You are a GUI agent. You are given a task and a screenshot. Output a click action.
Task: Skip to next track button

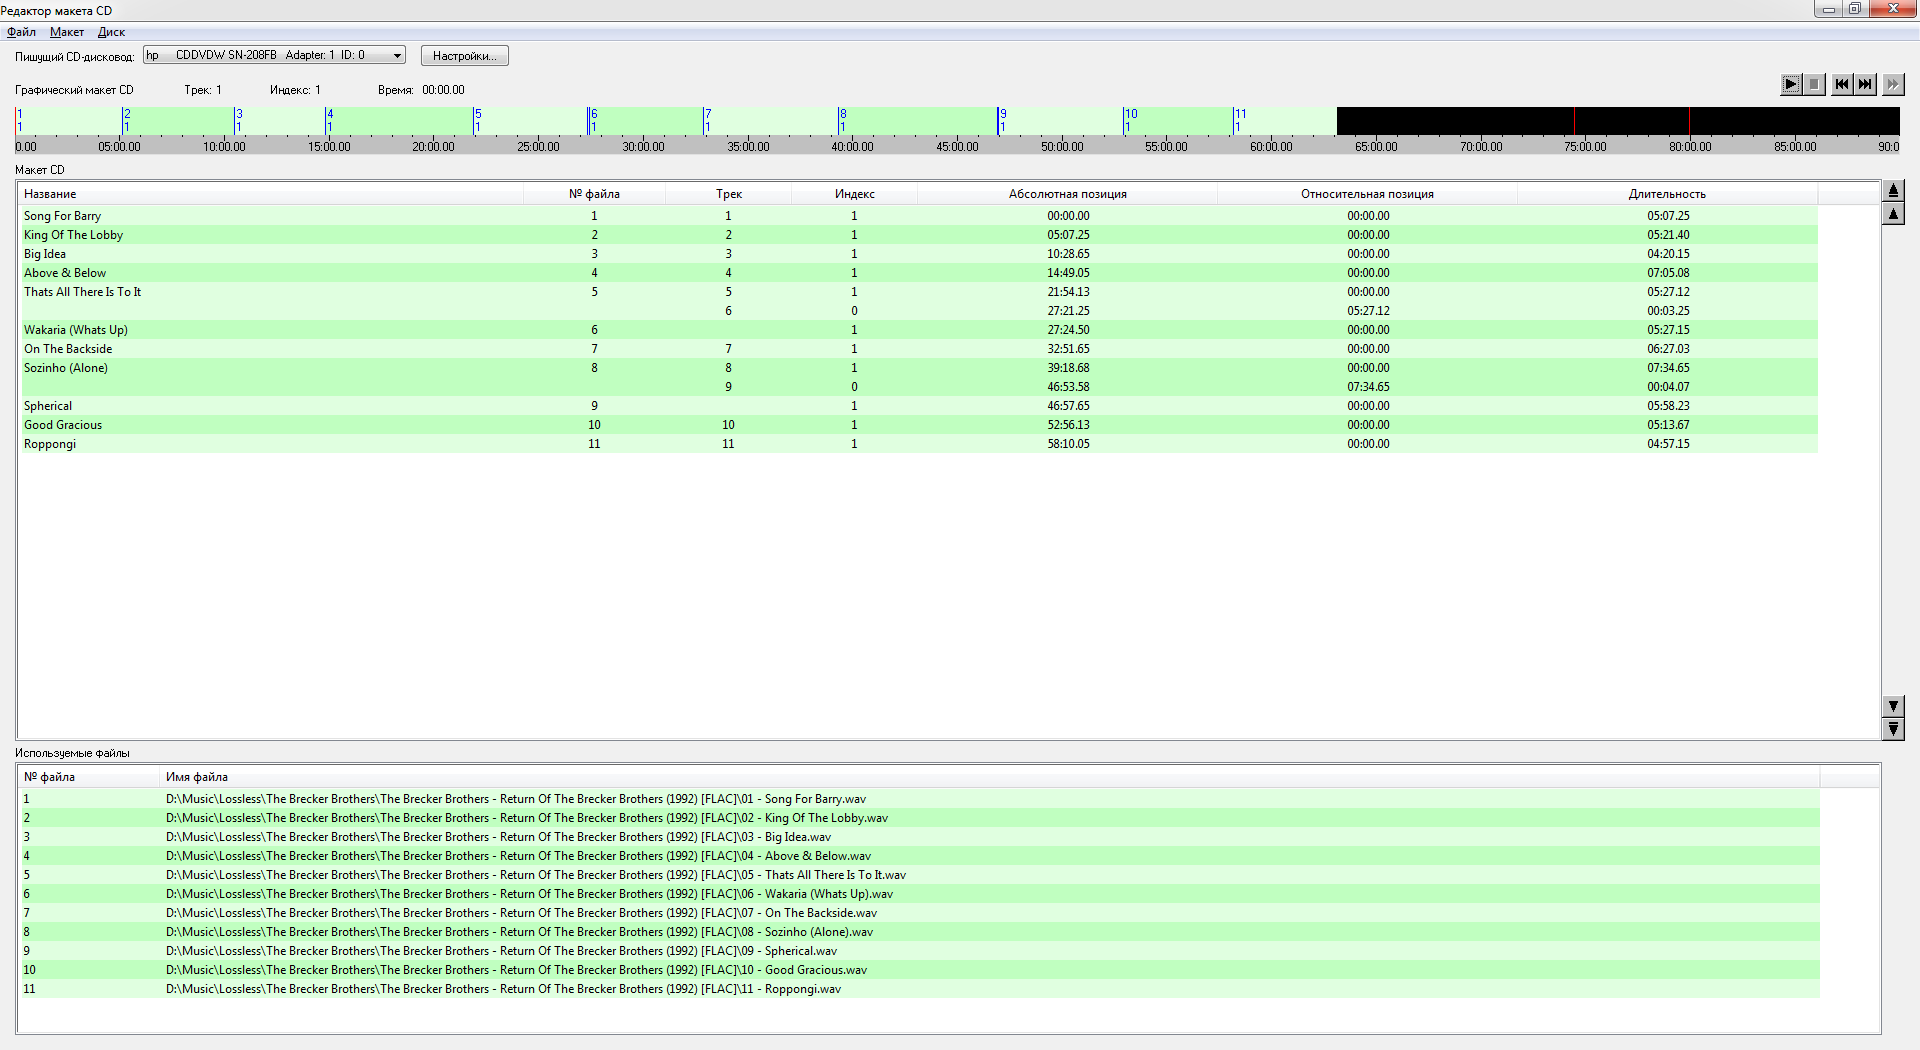coord(1866,85)
